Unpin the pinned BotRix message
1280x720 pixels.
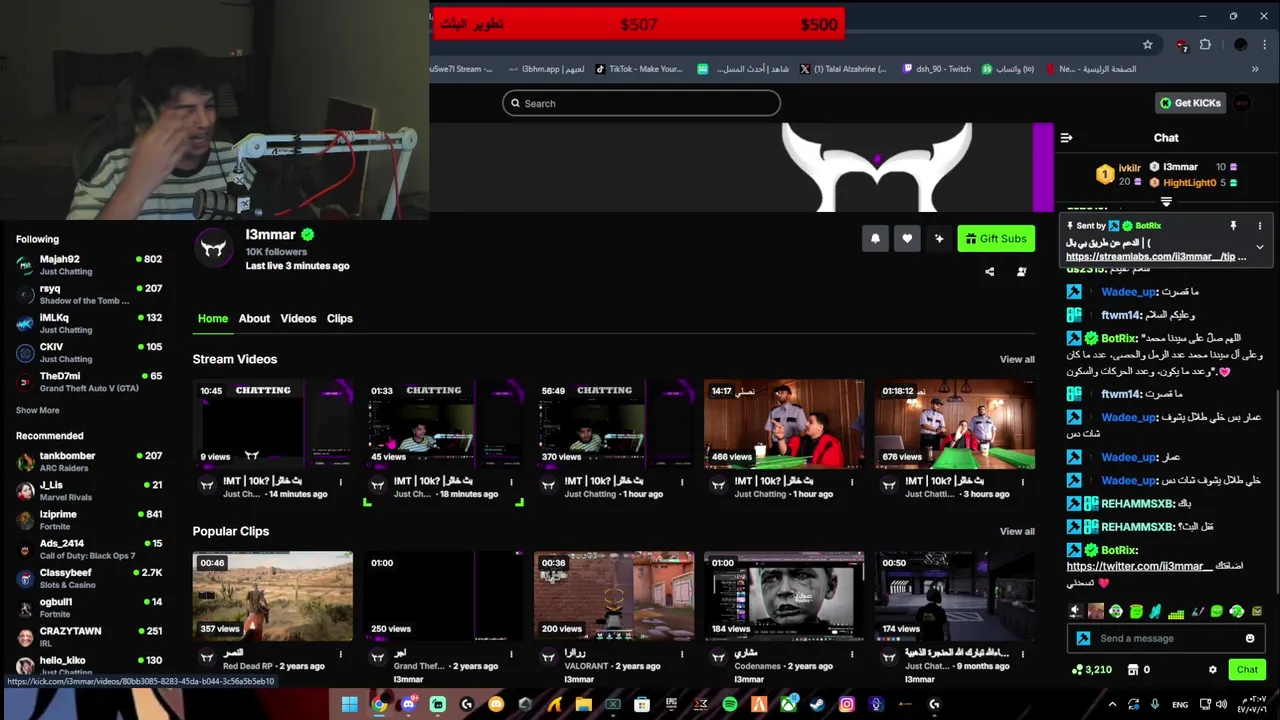(x=1233, y=226)
